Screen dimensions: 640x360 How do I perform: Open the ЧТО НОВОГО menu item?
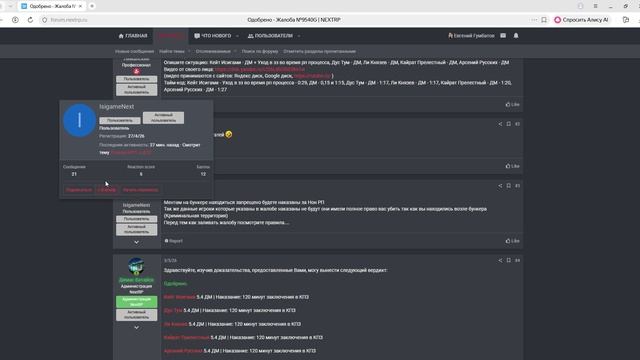pos(213,36)
